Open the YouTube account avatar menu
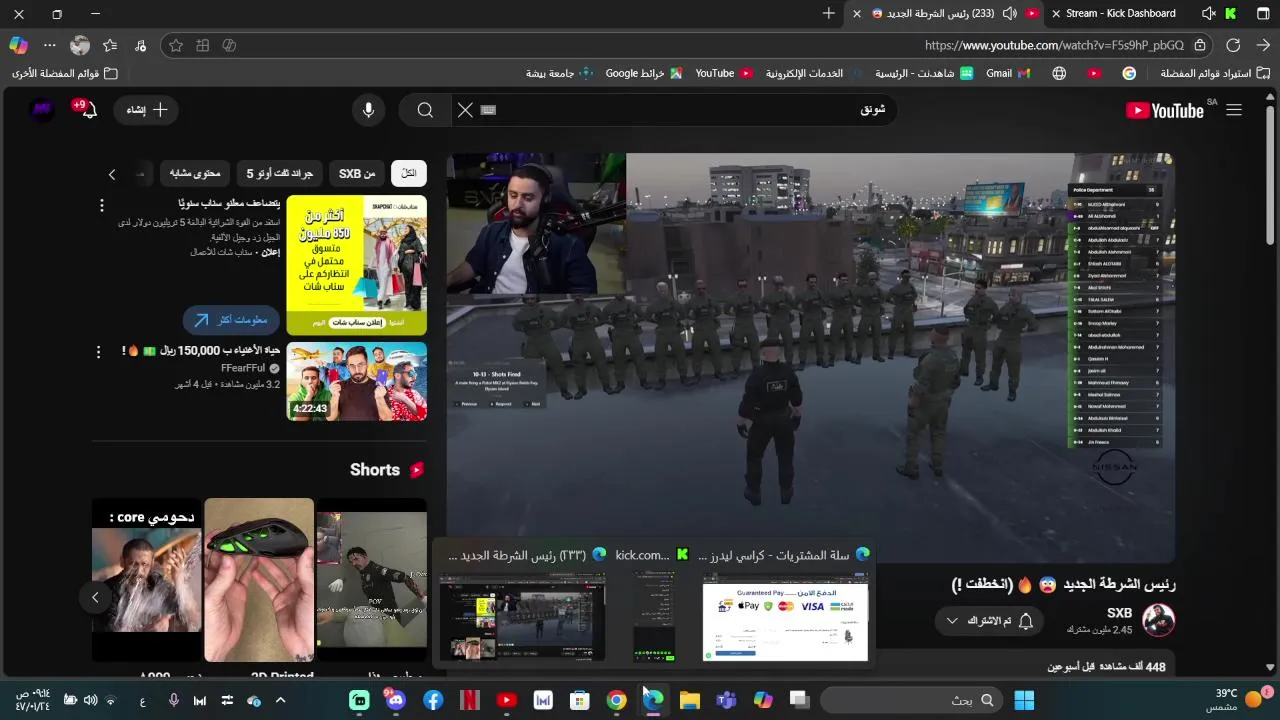The image size is (1280, 720). tap(42, 110)
